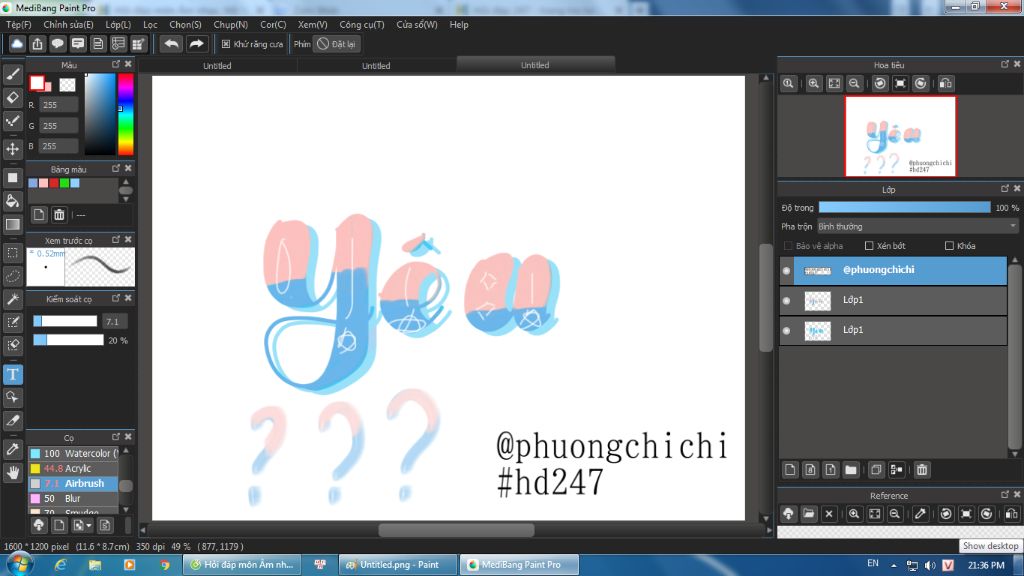Select the Hand pan tool
Screen dimensions: 1024x576
[12, 473]
